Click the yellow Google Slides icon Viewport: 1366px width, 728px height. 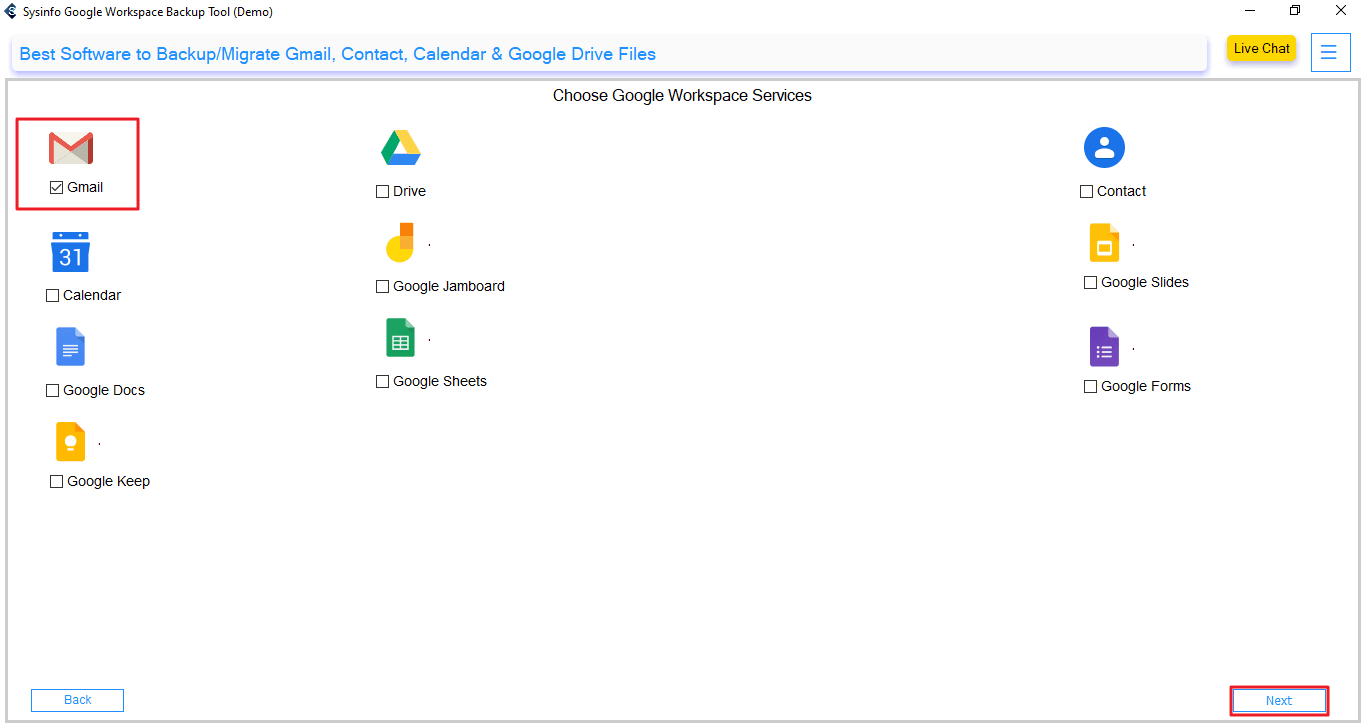coord(1104,243)
